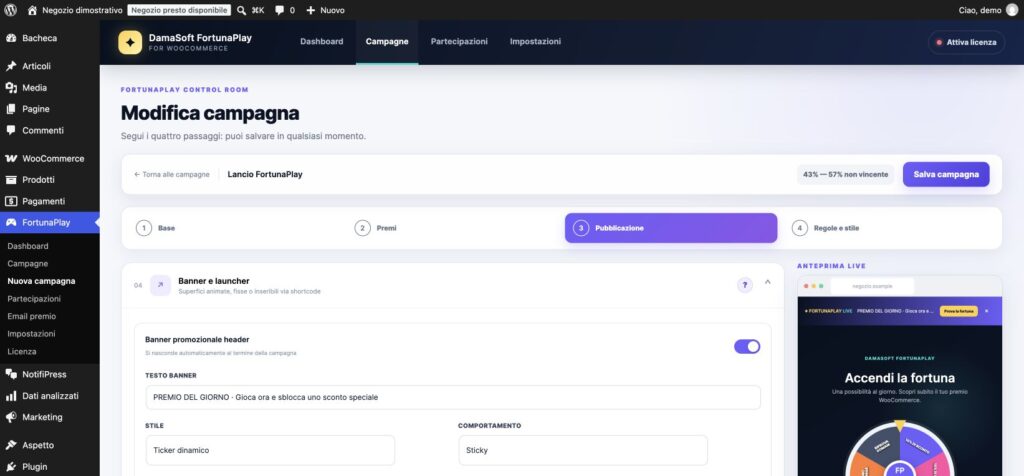This screenshot has width=1024, height=476.
Task: Open Campagne submenu item
Action: pos(27,264)
